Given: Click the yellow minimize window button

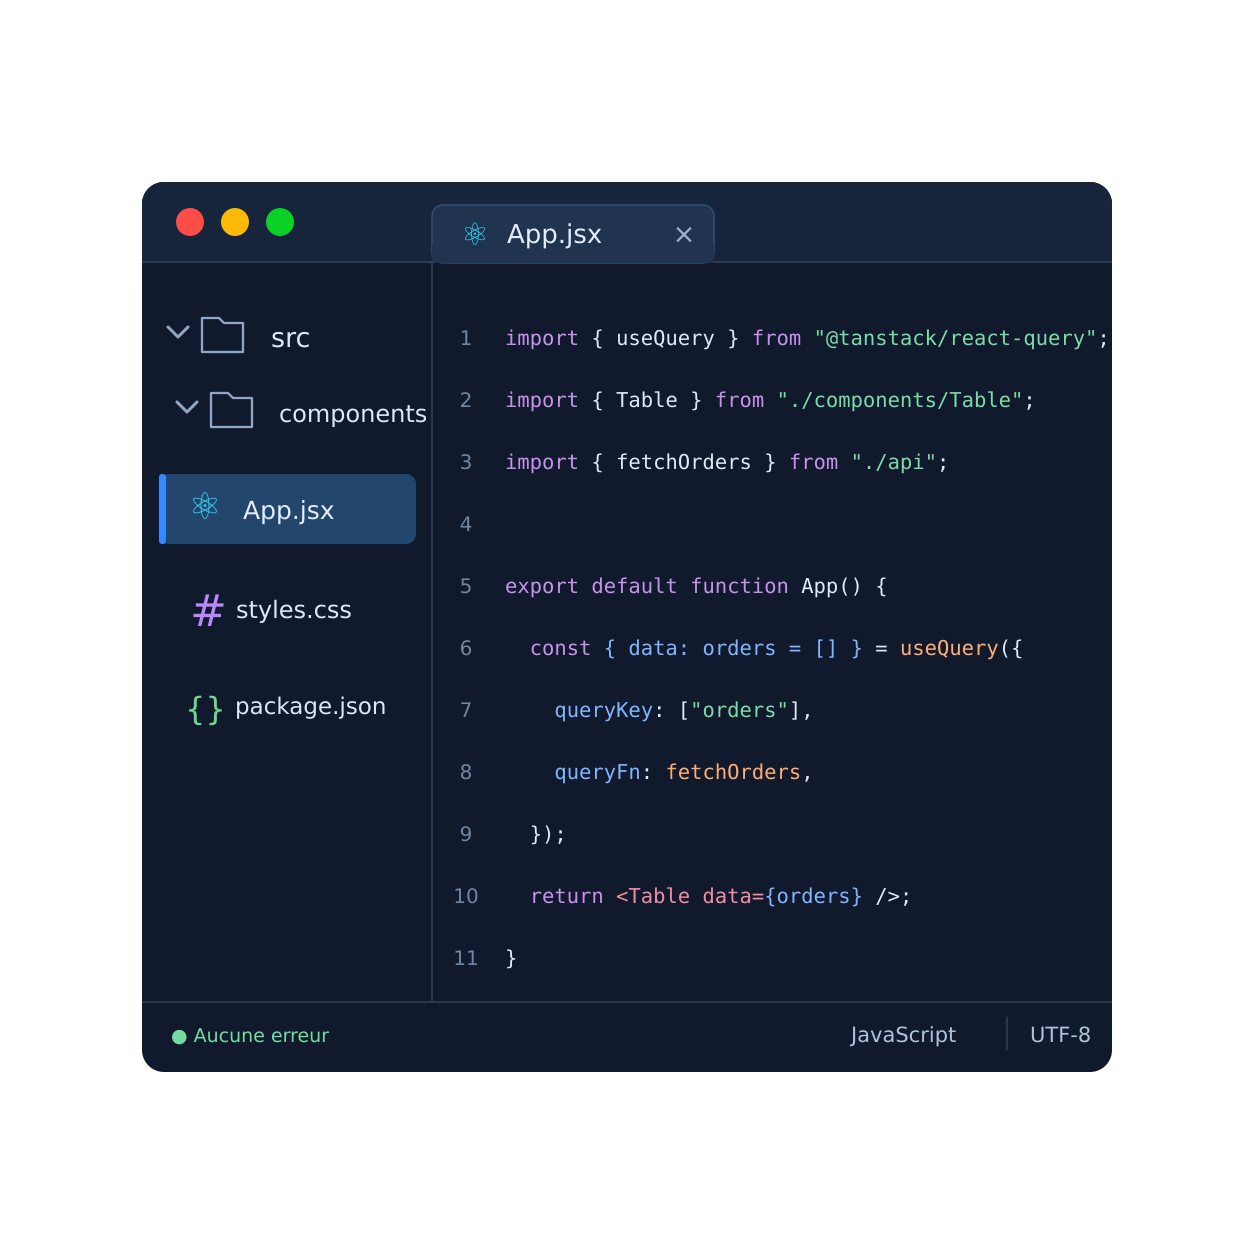Looking at the screenshot, I should (235, 222).
